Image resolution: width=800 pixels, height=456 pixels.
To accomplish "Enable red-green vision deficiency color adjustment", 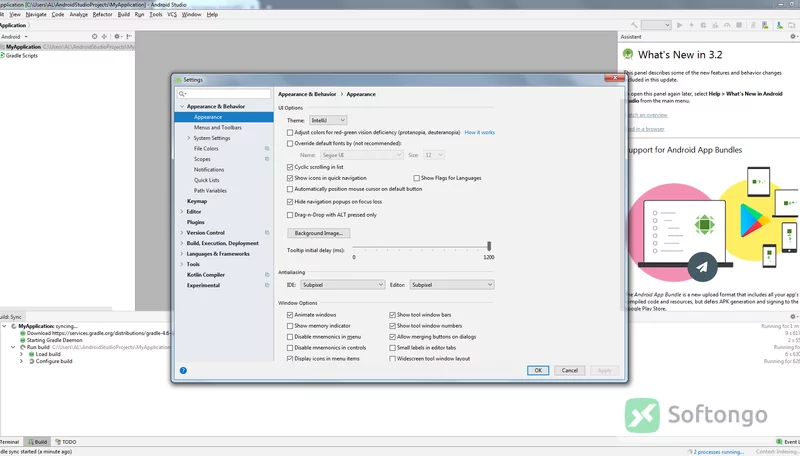I will pos(290,133).
